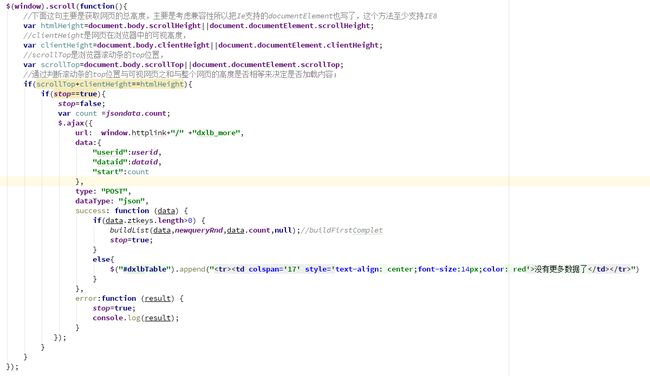The height and width of the screenshot is (376, 650).
Task: Click the console.log(result); line
Action: click(136, 318)
